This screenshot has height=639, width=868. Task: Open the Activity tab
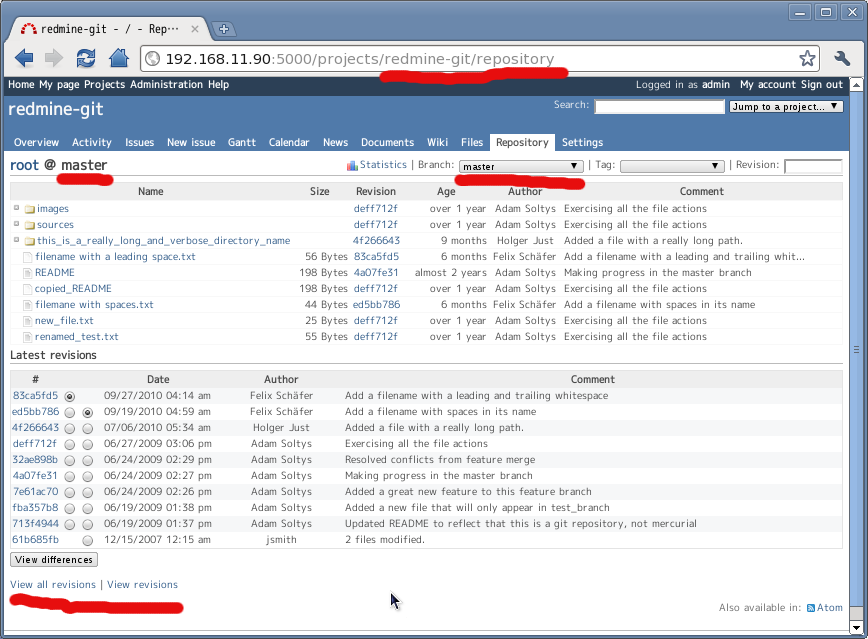click(x=92, y=142)
